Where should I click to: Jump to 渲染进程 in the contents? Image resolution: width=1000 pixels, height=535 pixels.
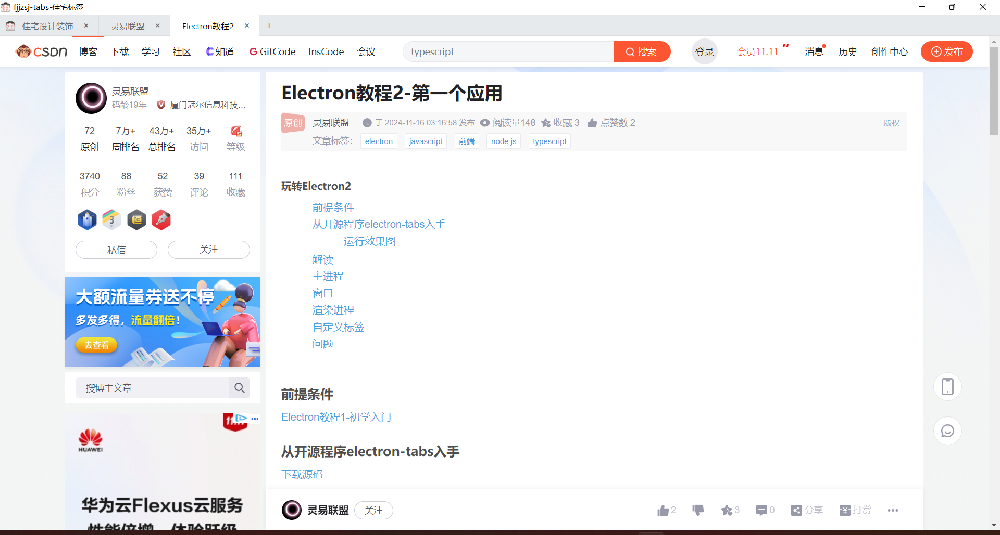click(x=333, y=310)
